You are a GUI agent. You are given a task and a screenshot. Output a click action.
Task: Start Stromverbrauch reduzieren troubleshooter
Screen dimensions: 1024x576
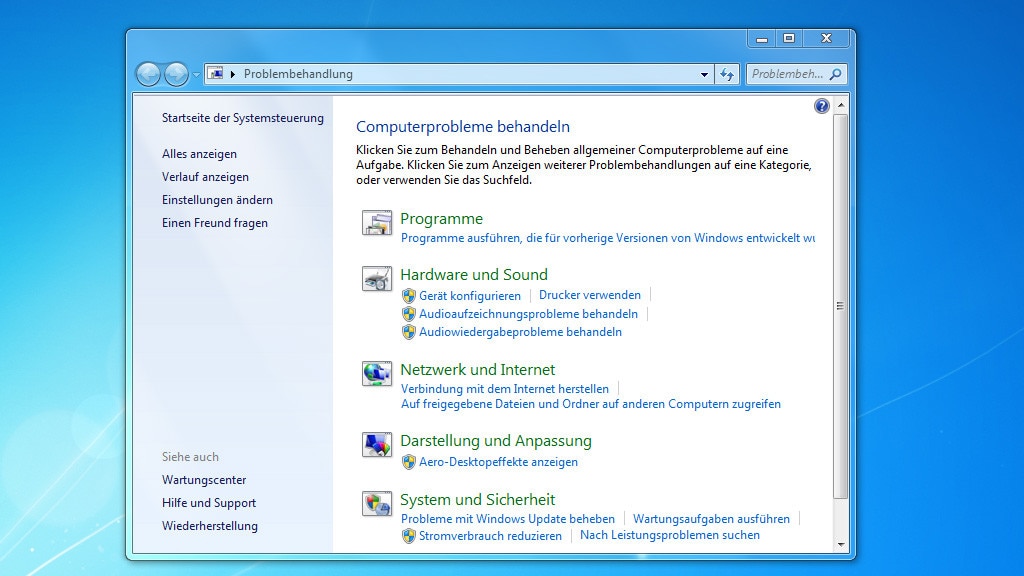coord(490,536)
